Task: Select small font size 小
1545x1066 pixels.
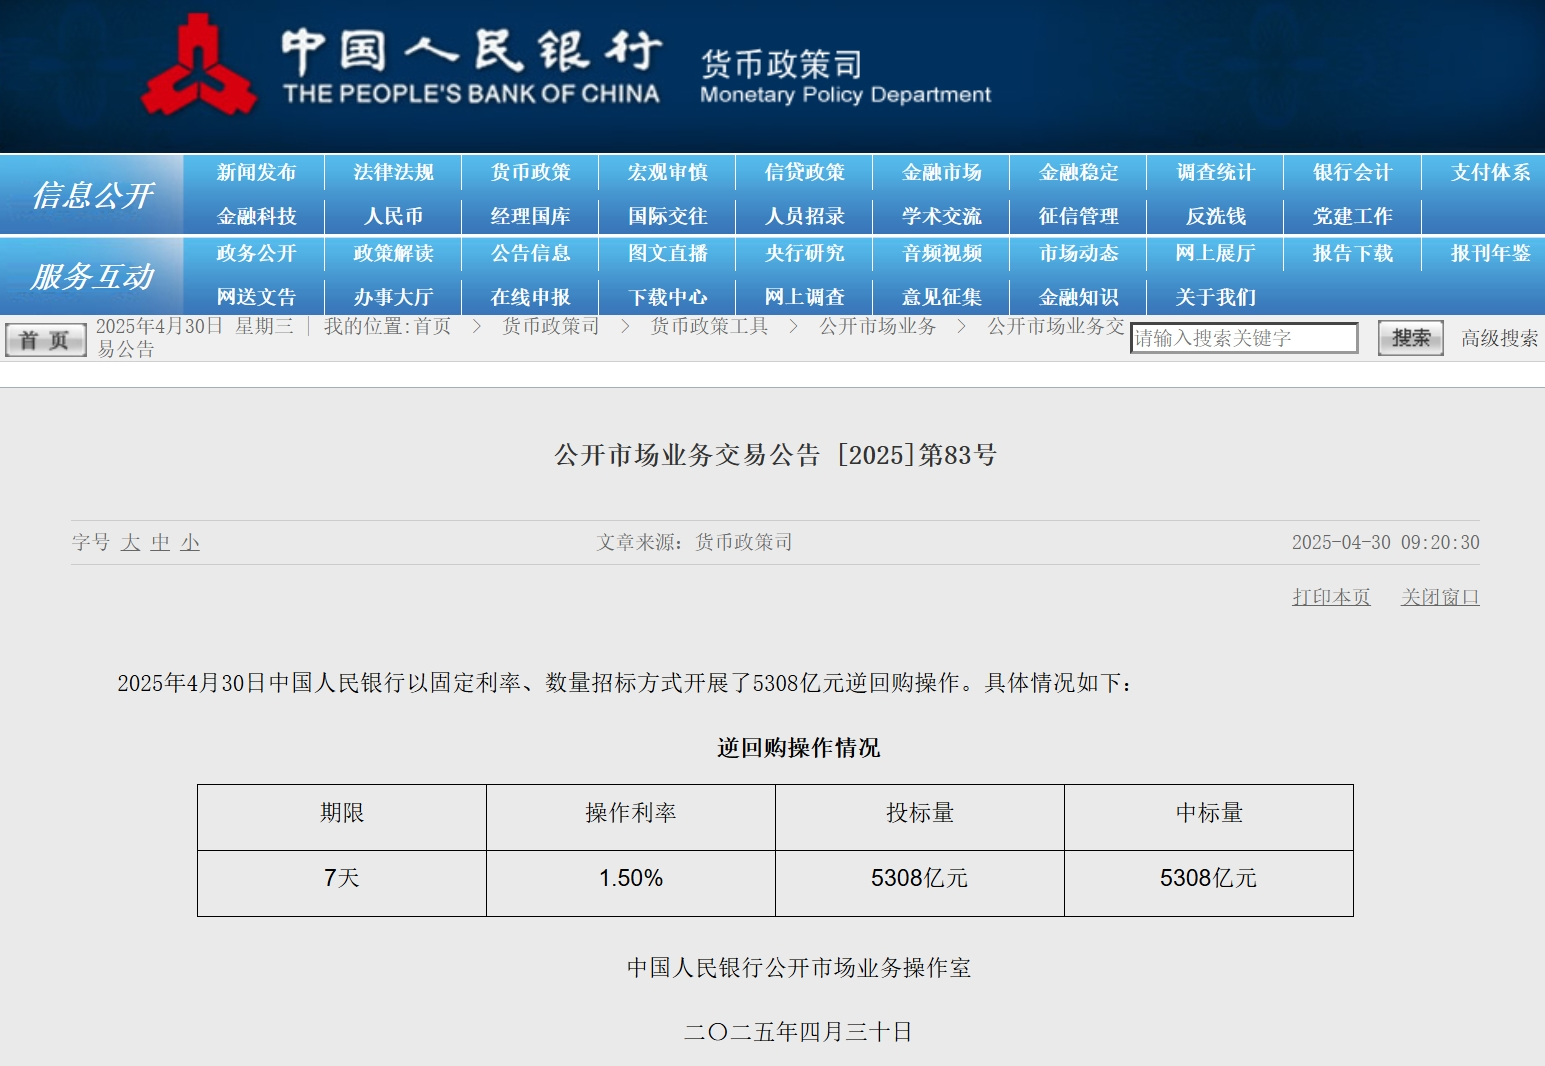Action: coord(190,542)
